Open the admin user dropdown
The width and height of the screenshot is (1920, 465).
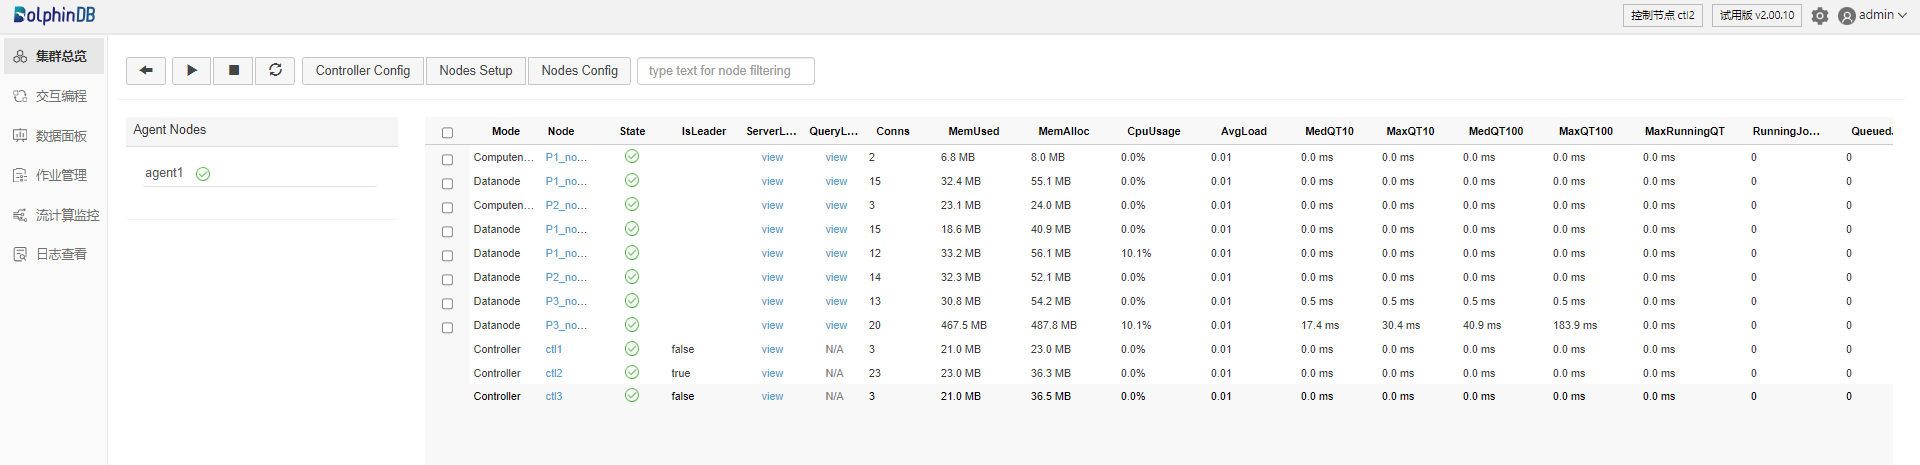[1872, 15]
